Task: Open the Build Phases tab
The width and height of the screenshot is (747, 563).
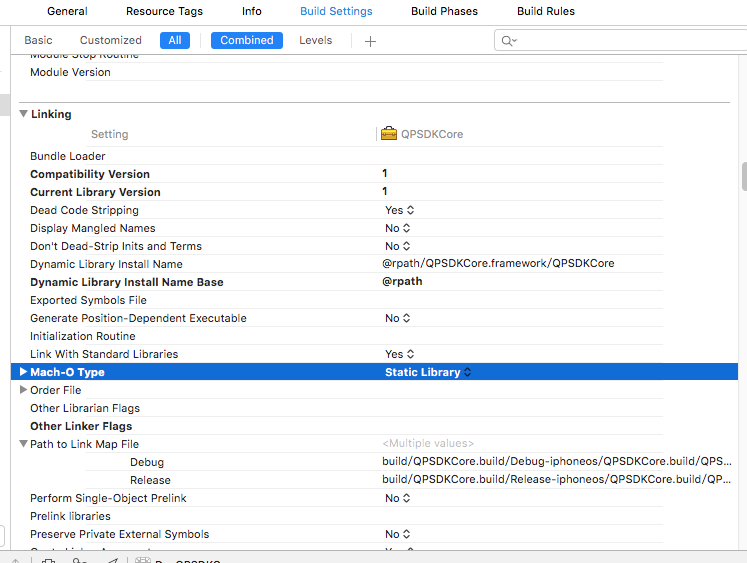Action: [x=444, y=11]
